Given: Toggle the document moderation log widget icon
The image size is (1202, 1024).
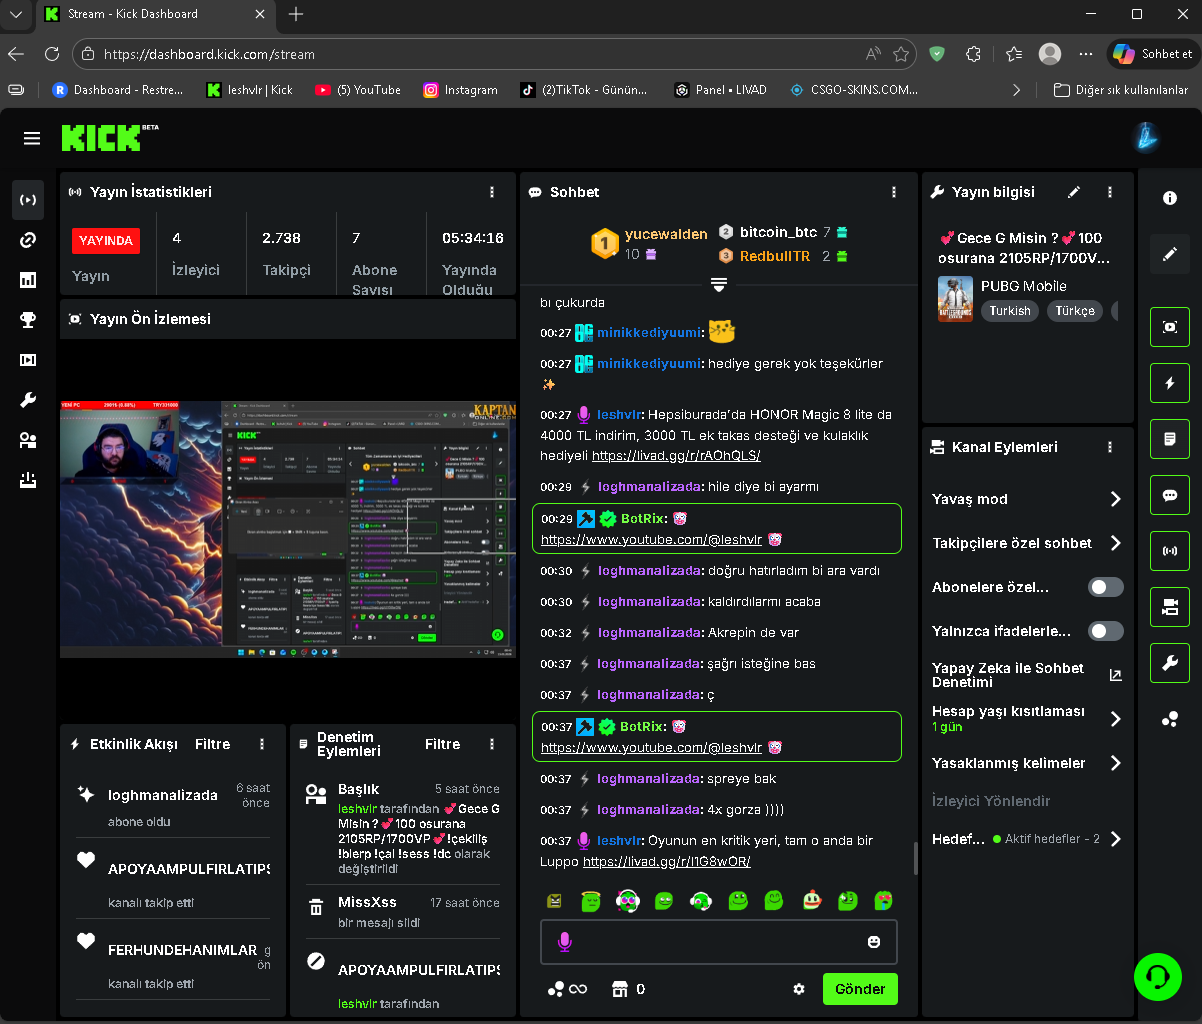Looking at the screenshot, I should point(1170,439).
